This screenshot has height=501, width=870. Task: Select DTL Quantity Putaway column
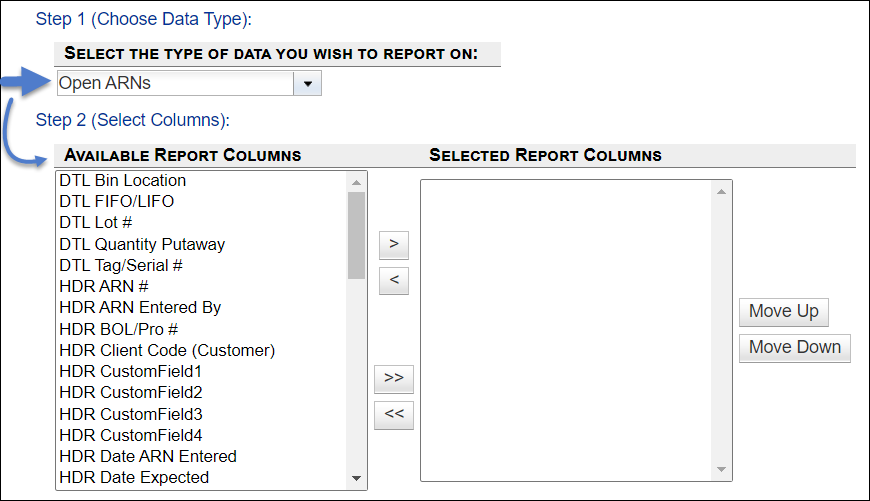(142, 244)
